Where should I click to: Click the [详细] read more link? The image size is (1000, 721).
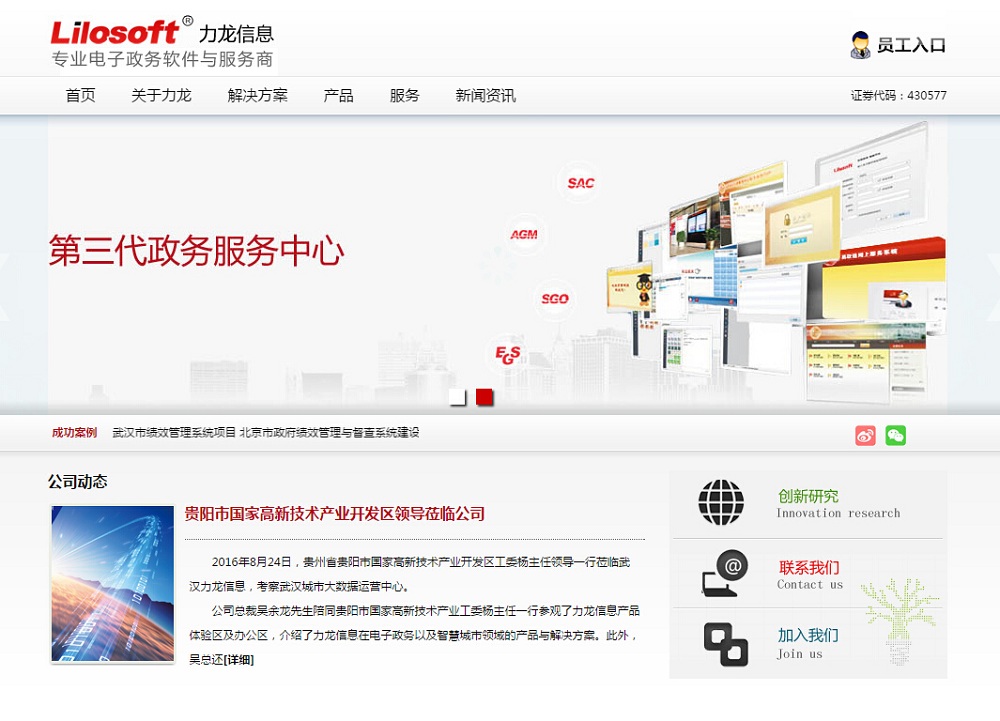pyautogui.click(x=239, y=660)
